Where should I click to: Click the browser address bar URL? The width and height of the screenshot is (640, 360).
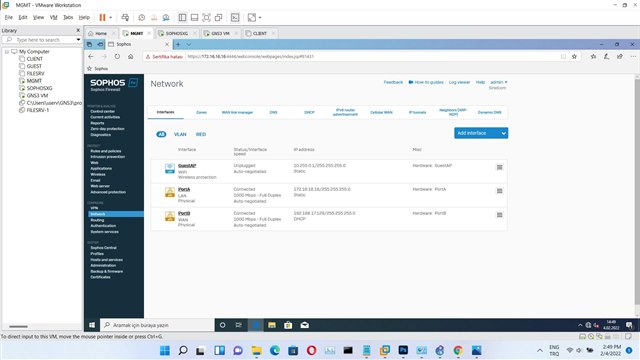pyautogui.click(x=251, y=56)
